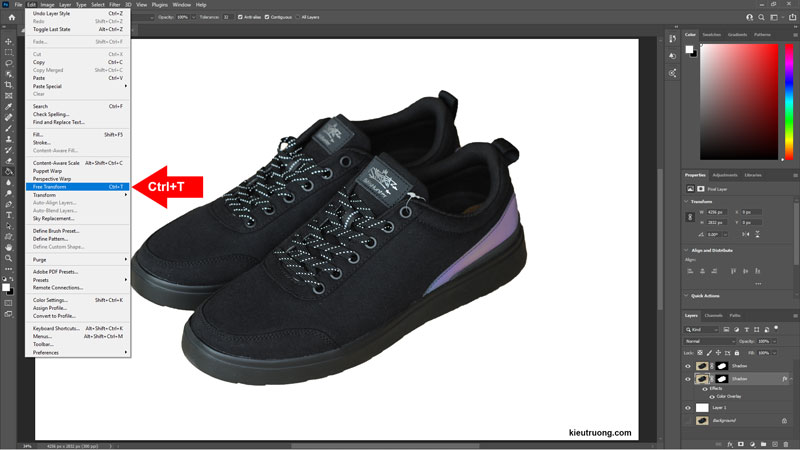Select the Dodge tool
This screenshot has height=450, width=800.
coord(9,193)
